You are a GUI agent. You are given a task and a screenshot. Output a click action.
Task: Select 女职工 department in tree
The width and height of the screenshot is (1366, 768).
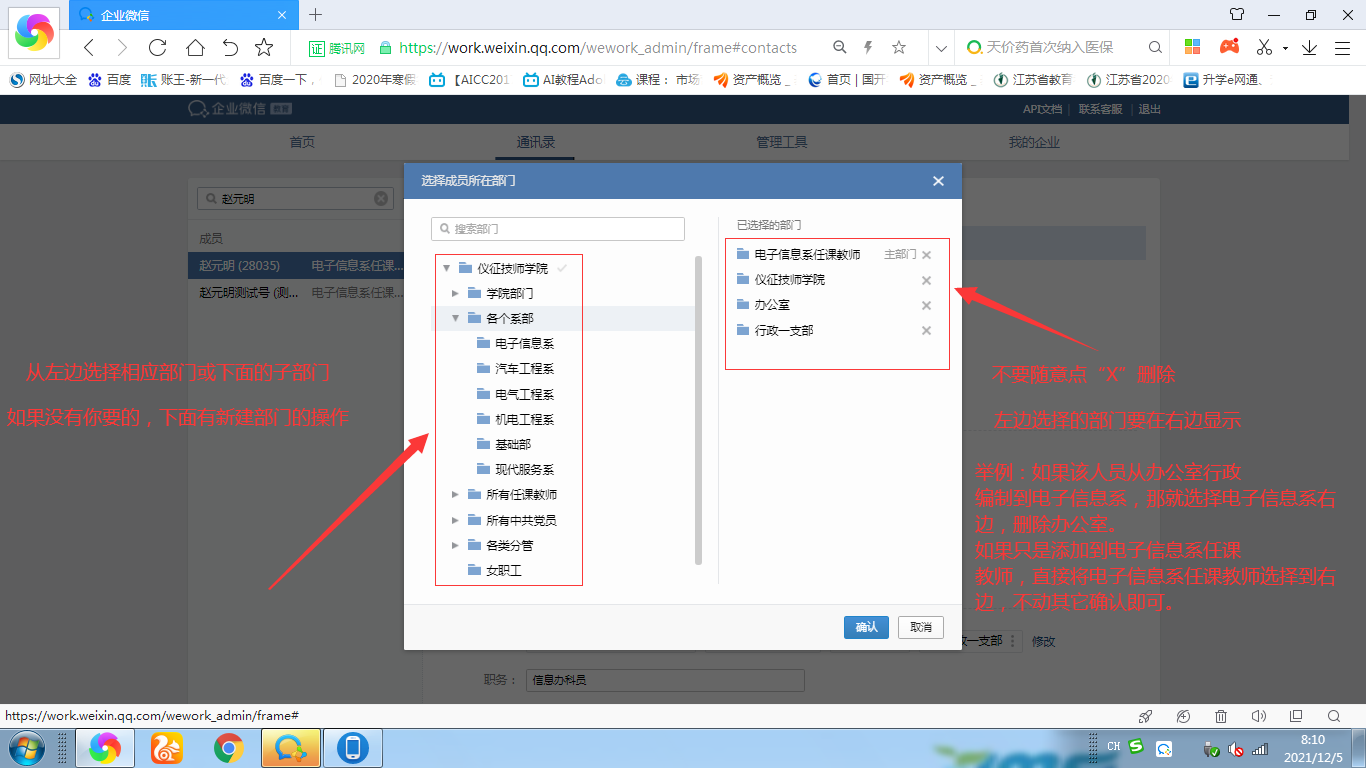[504, 571]
